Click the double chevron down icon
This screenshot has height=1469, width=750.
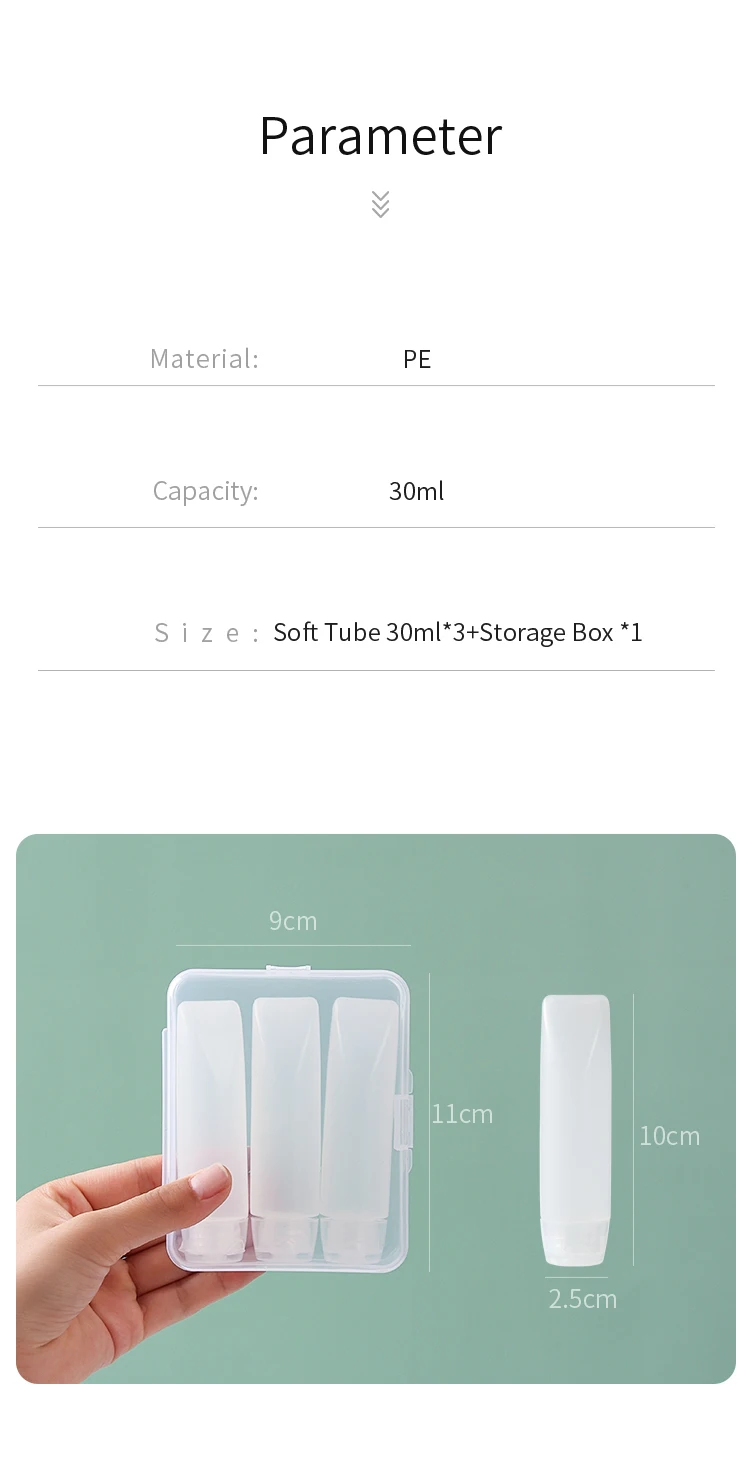(380, 204)
